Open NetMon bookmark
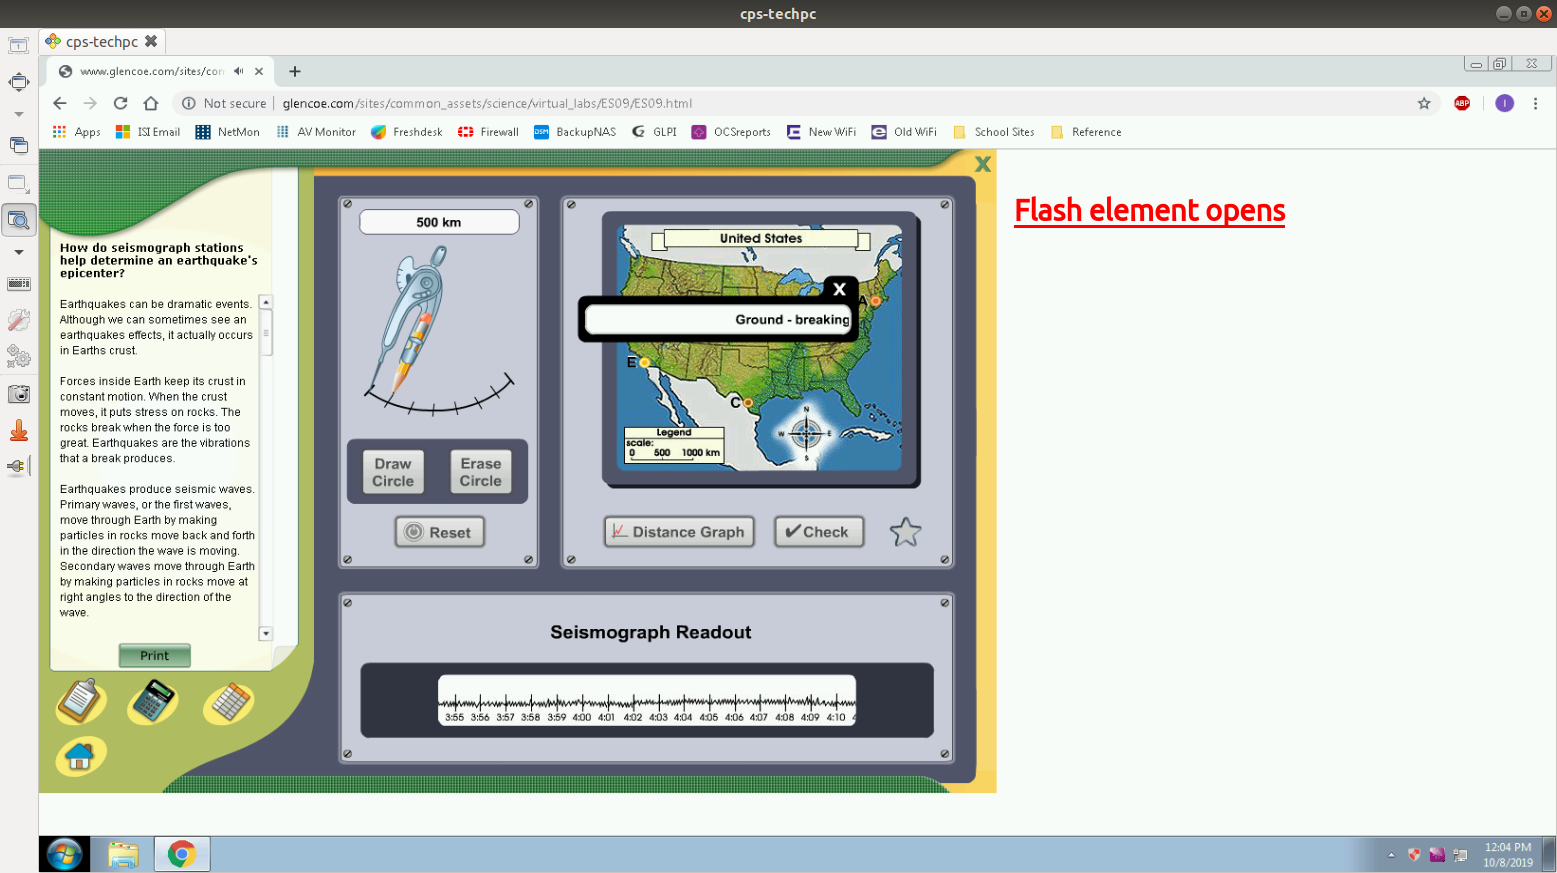Image resolution: width=1557 pixels, height=873 pixels. tap(228, 132)
